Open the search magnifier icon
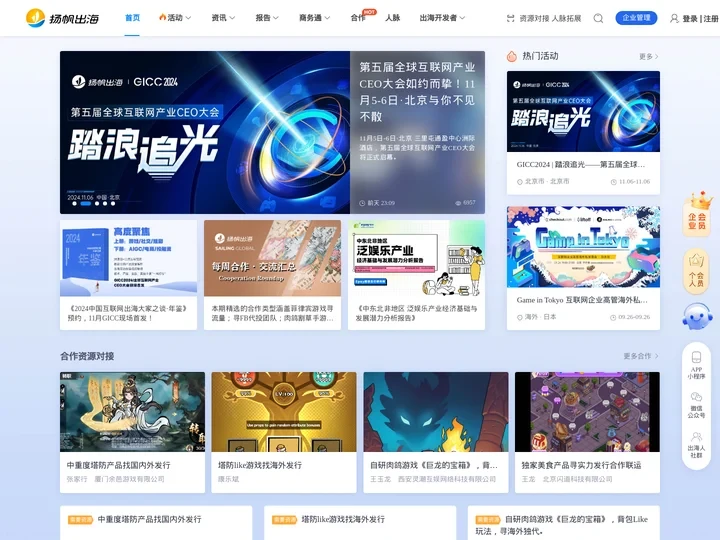The image size is (720, 540). pyautogui.click(x=598, y=18)
